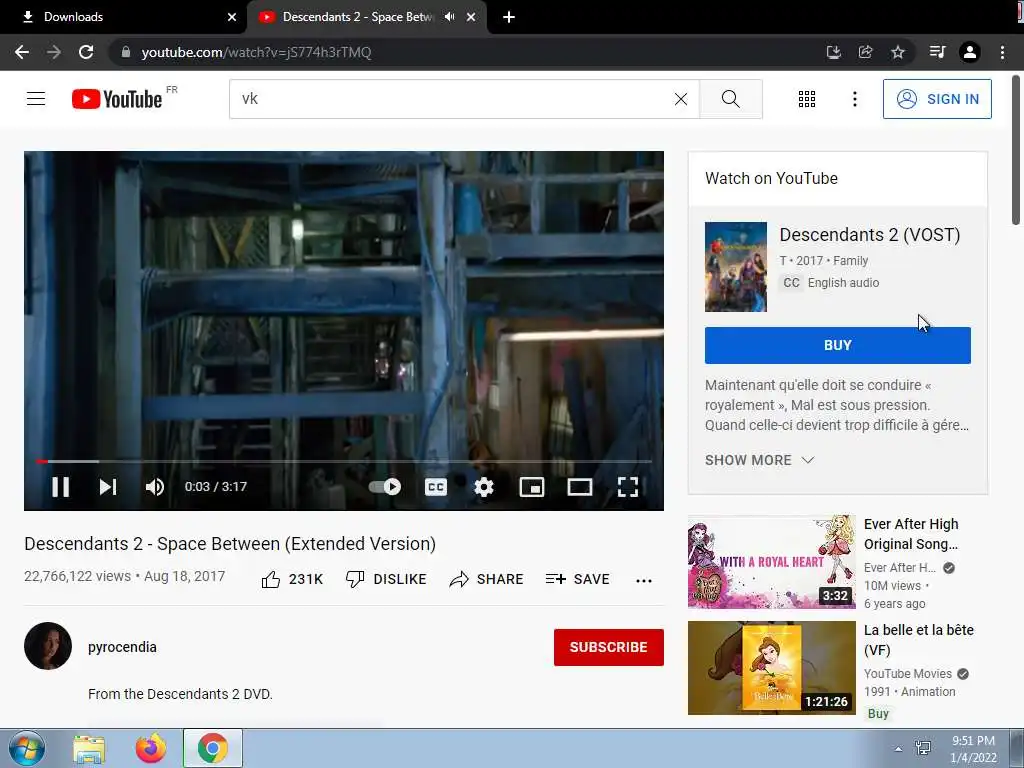
Task: Toggle closed captions CC button
Action: pos(436,487)
